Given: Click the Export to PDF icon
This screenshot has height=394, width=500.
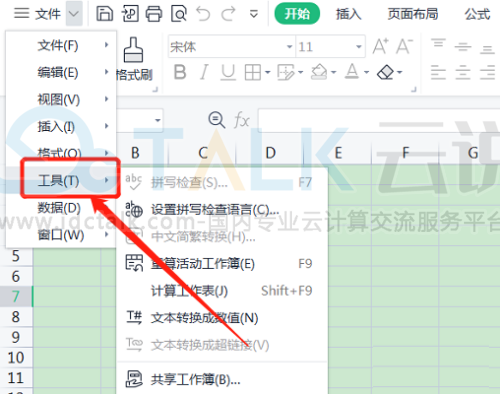Looking at the screenshot, I should (x=130, y=14).
